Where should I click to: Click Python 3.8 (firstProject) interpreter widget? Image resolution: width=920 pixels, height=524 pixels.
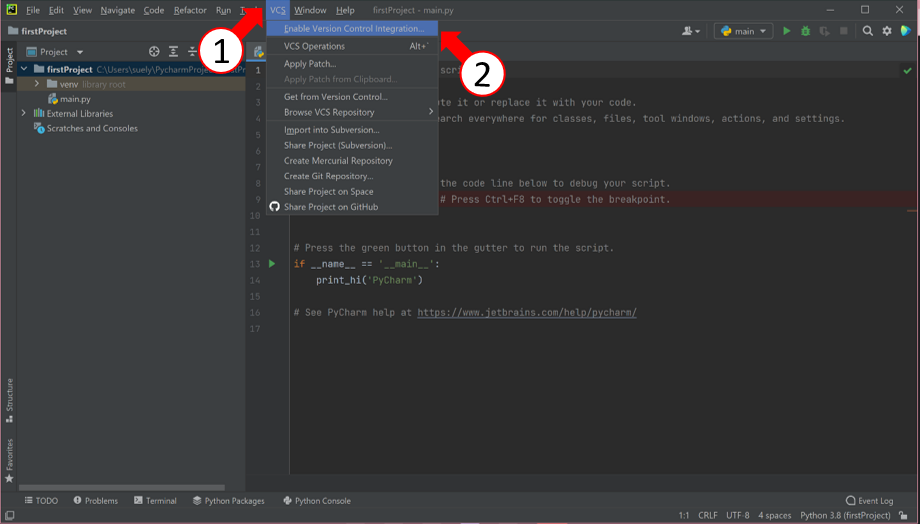click(845, 515)
